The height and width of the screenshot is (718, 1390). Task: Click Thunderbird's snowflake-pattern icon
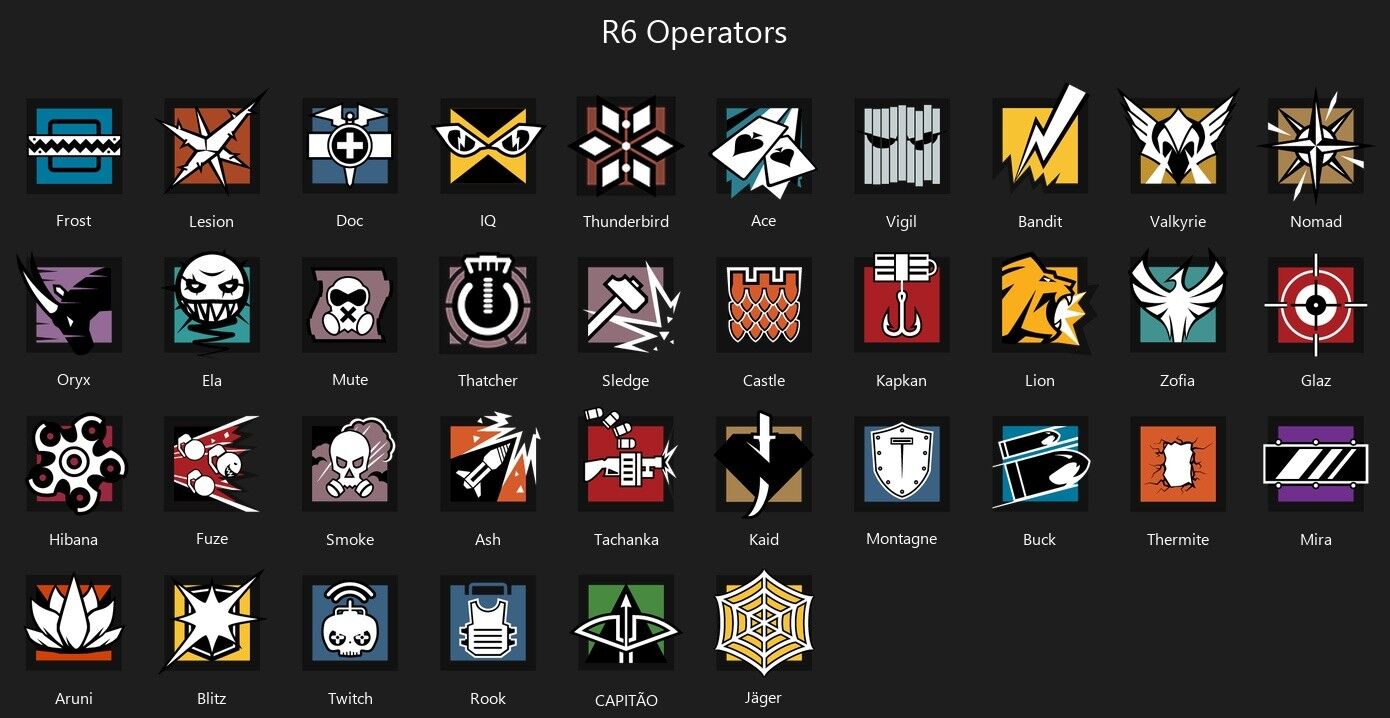pyautogui.click(x=626, y=146)
